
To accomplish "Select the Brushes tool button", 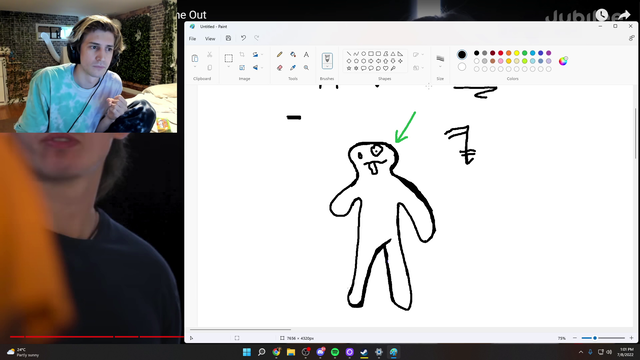I will [327, 60].
